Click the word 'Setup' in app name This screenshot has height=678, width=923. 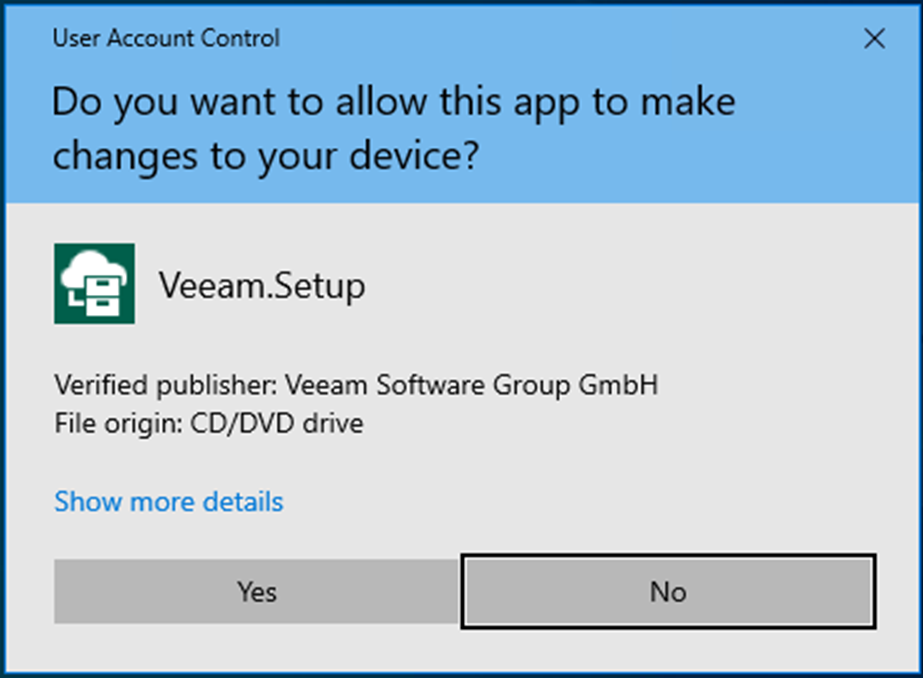click(318, 287)
